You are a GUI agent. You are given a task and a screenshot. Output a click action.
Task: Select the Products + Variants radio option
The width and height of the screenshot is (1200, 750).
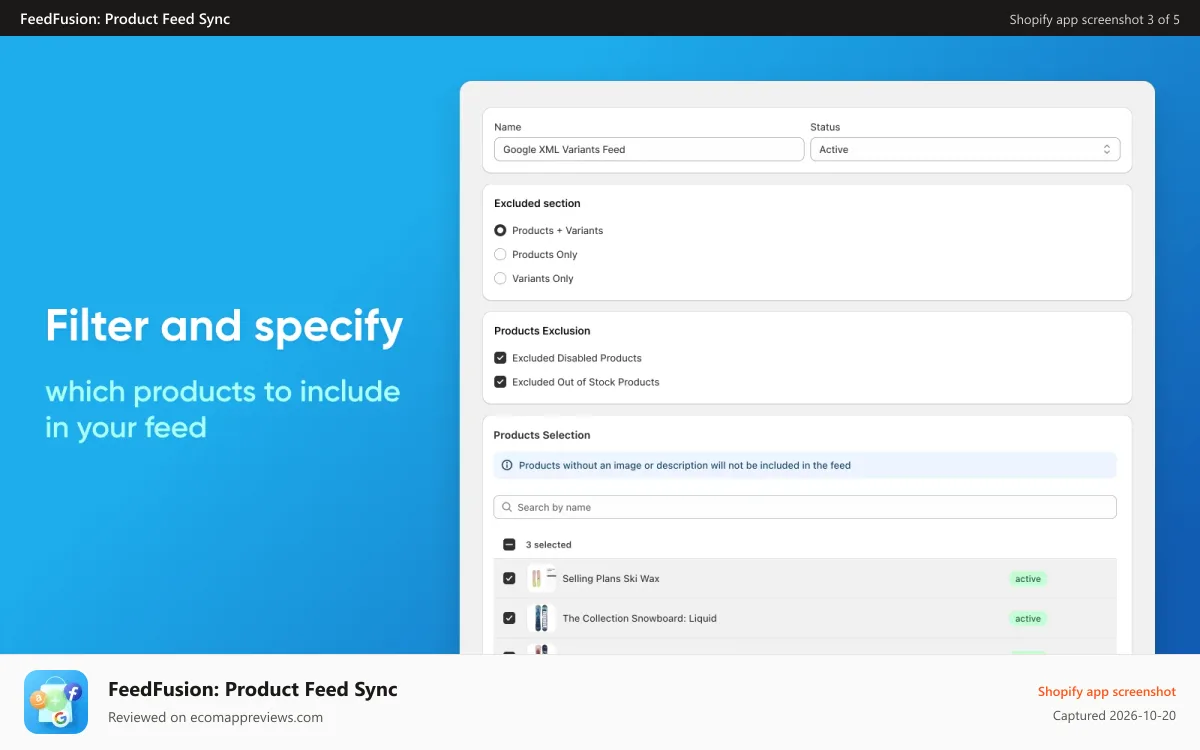500,230
